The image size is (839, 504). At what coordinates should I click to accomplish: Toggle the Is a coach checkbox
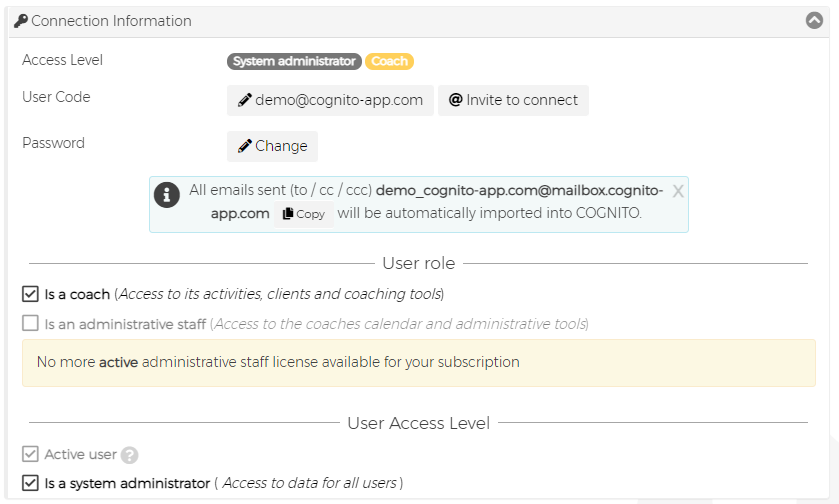(31, 294)
